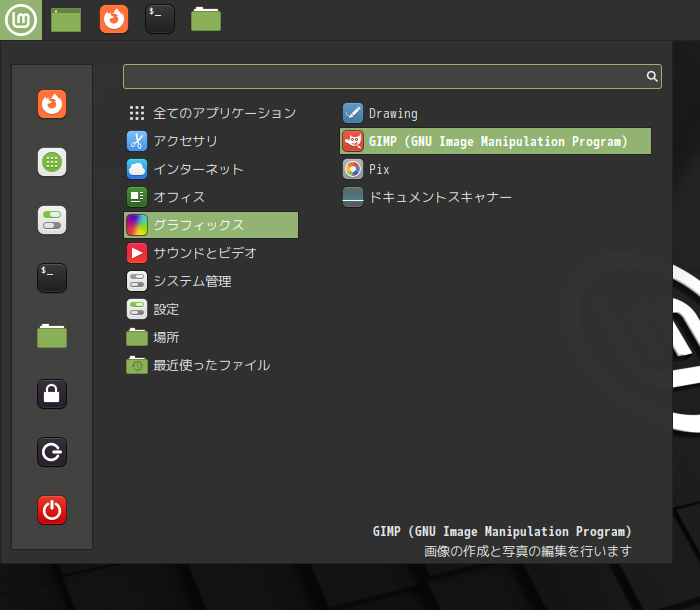Click the scanner icon for ドキュメントスキャナー
Image resolution: width=700 pixels, height=610 pixels.
pos(353,197)
